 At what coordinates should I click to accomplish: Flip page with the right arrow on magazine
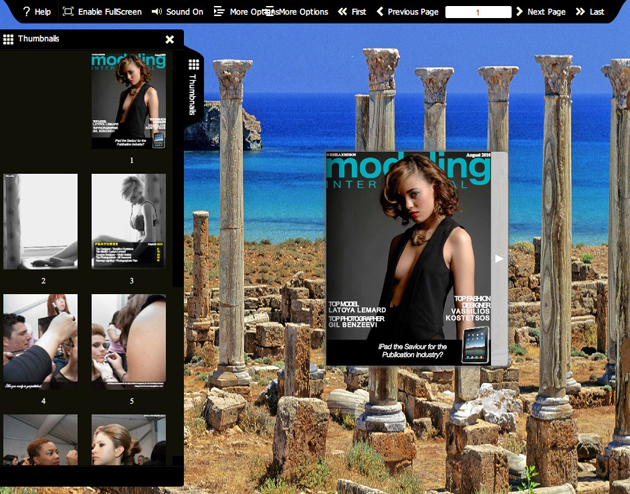coord(499,259)
